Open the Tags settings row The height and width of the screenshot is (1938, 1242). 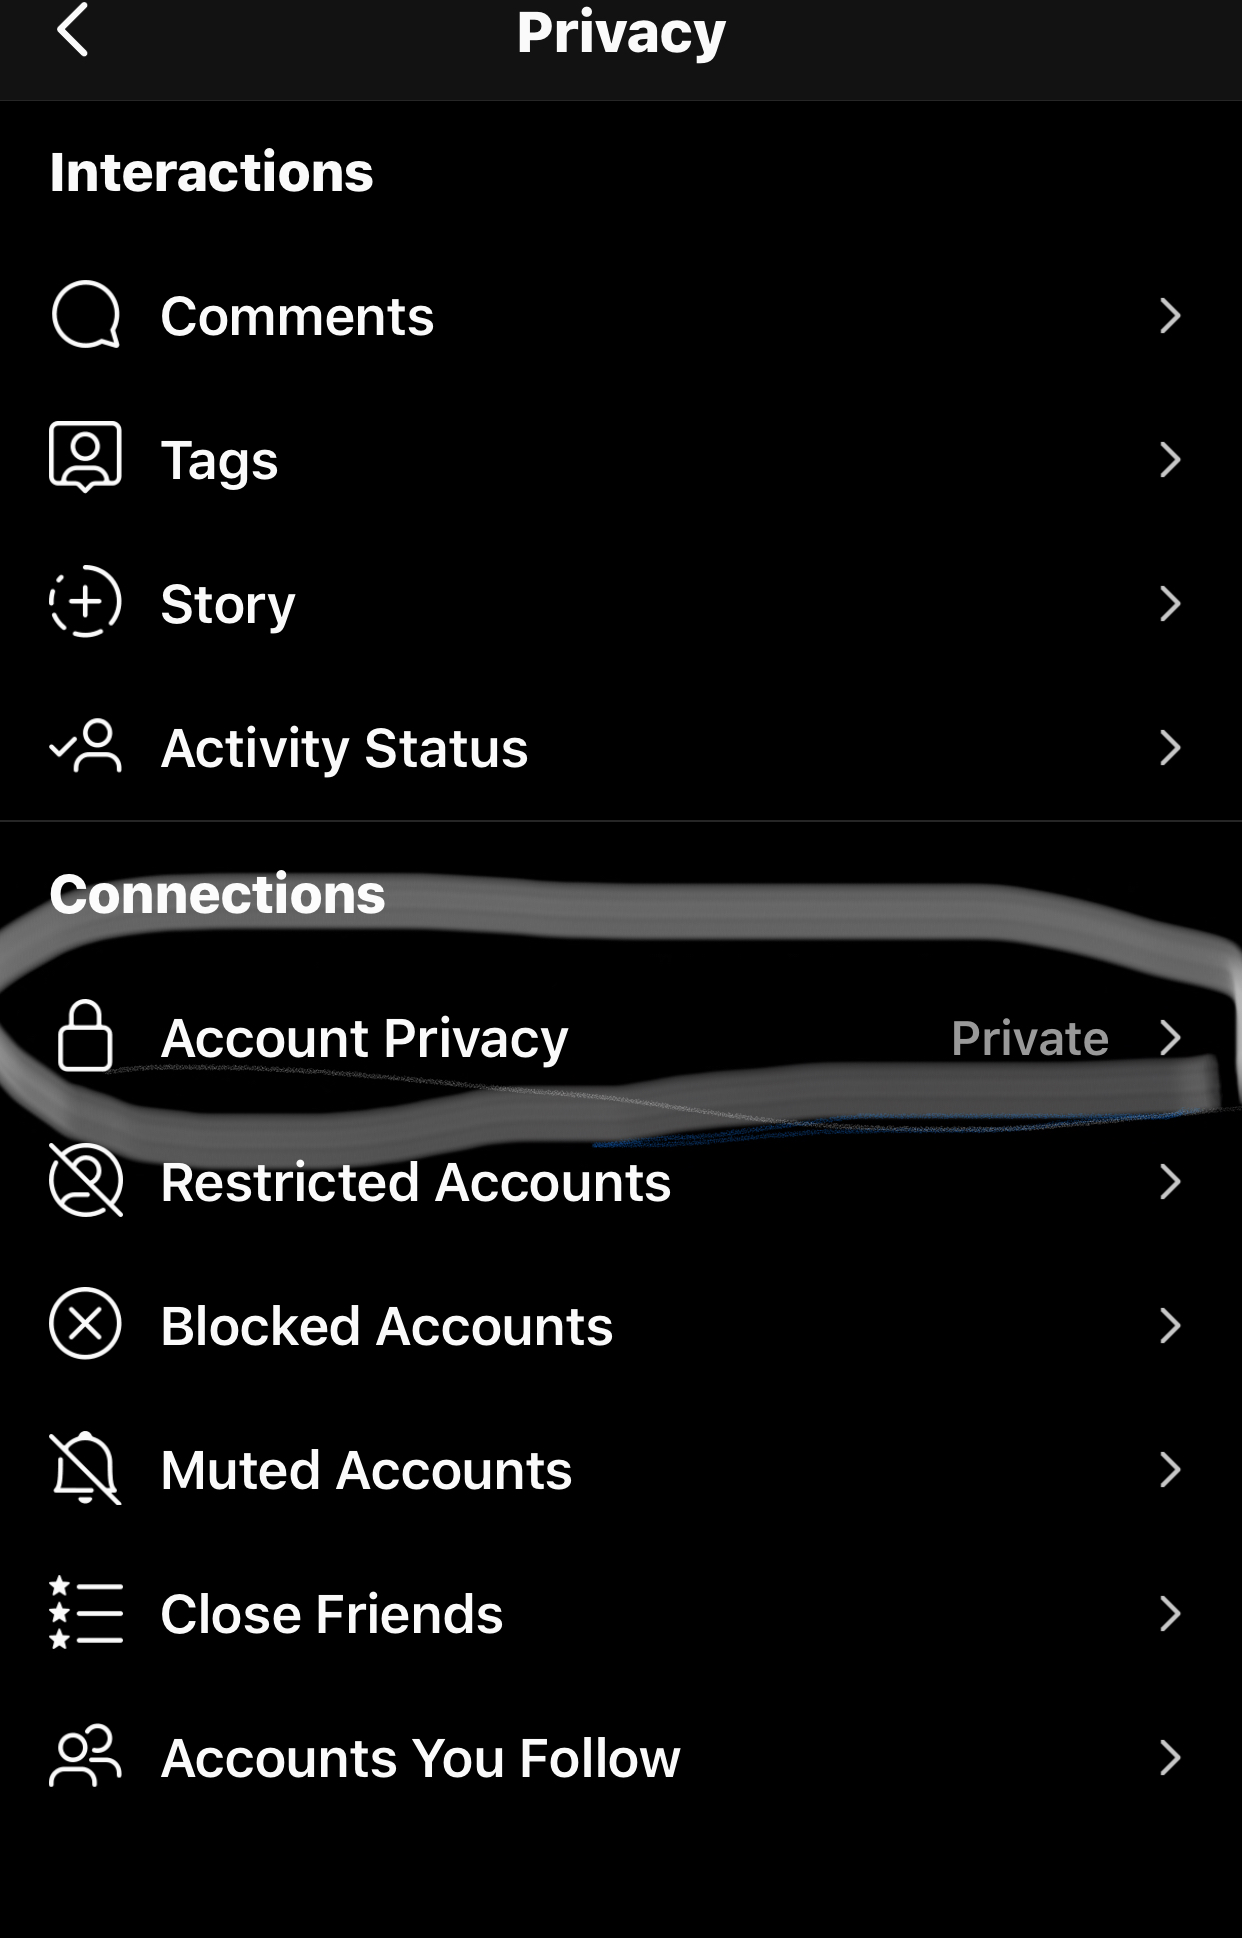(x=219, y=460)
